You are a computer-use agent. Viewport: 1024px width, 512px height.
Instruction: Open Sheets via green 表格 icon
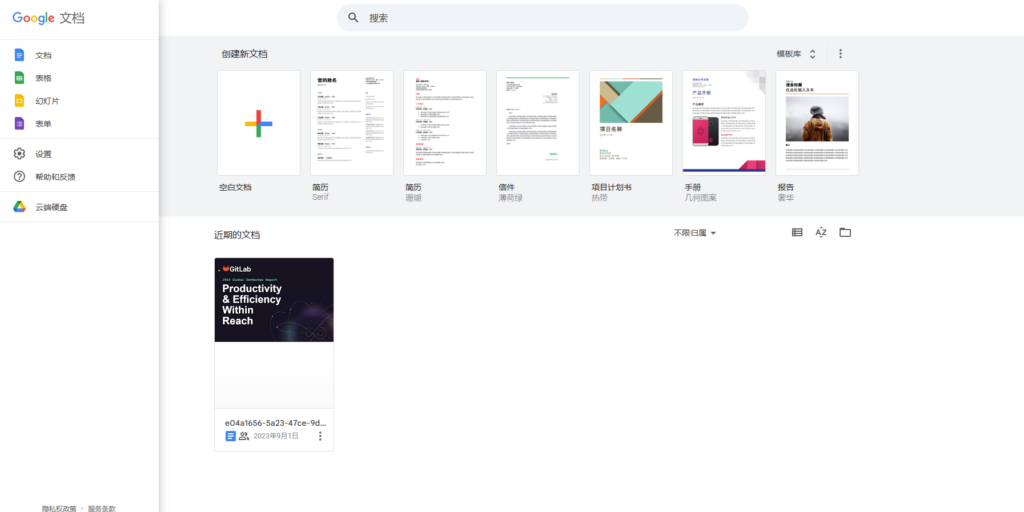19,78
